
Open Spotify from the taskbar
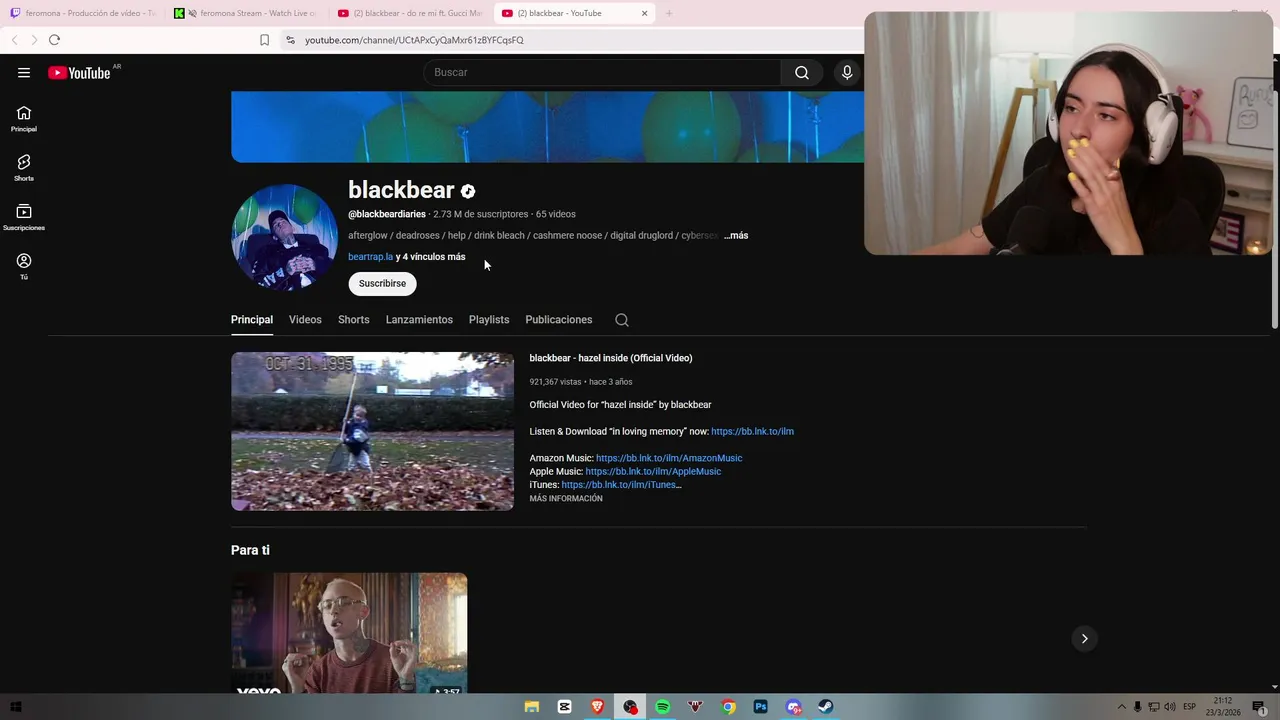[x=663, y=707]
